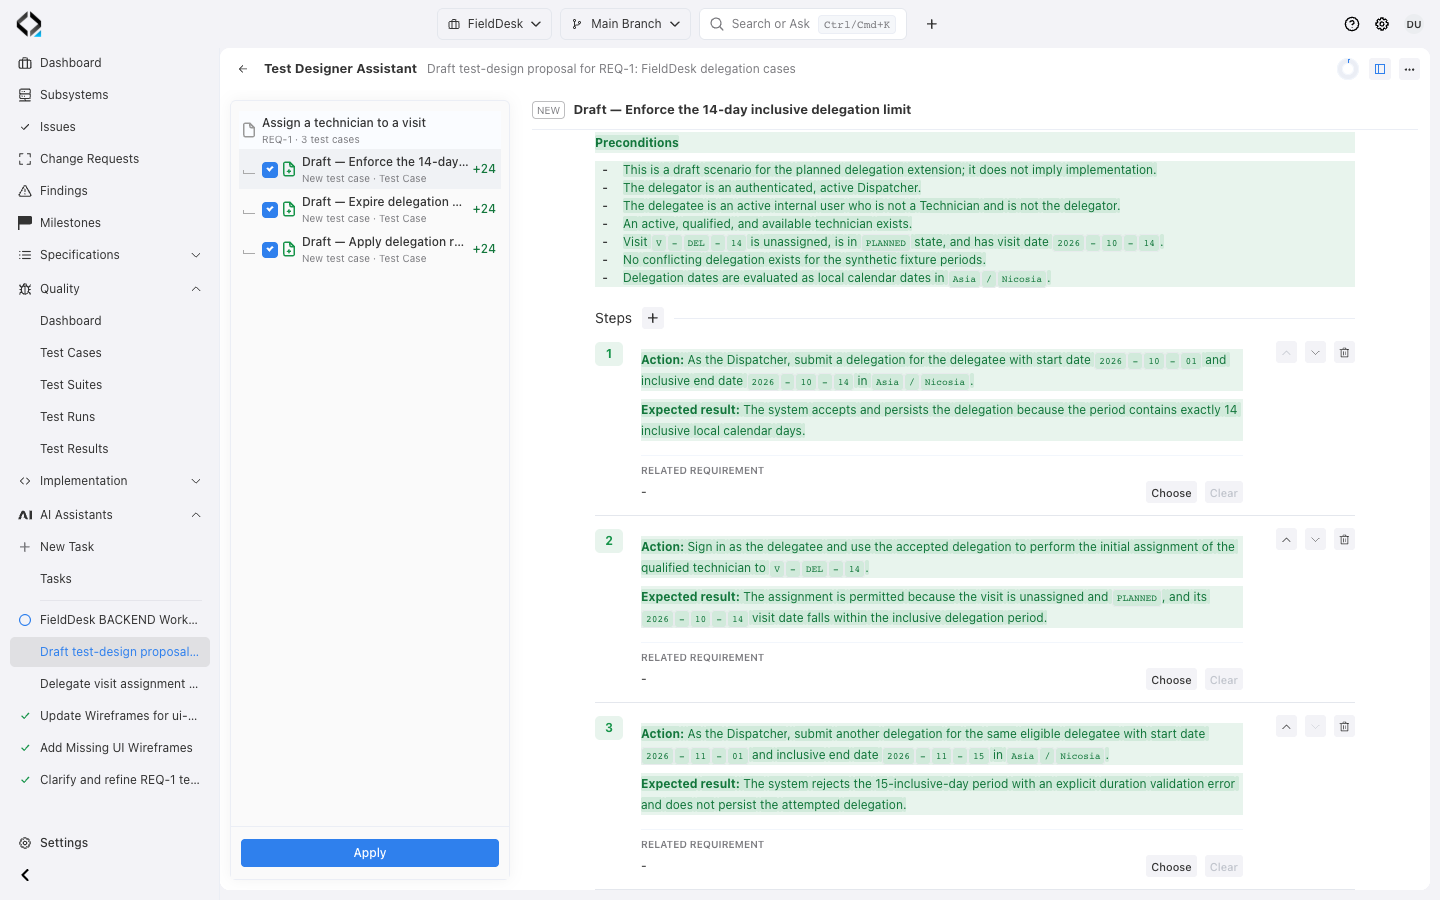Start a New Task under AI Assistants
Viewport: 1440px width, 900px height.
coord(110,547)
